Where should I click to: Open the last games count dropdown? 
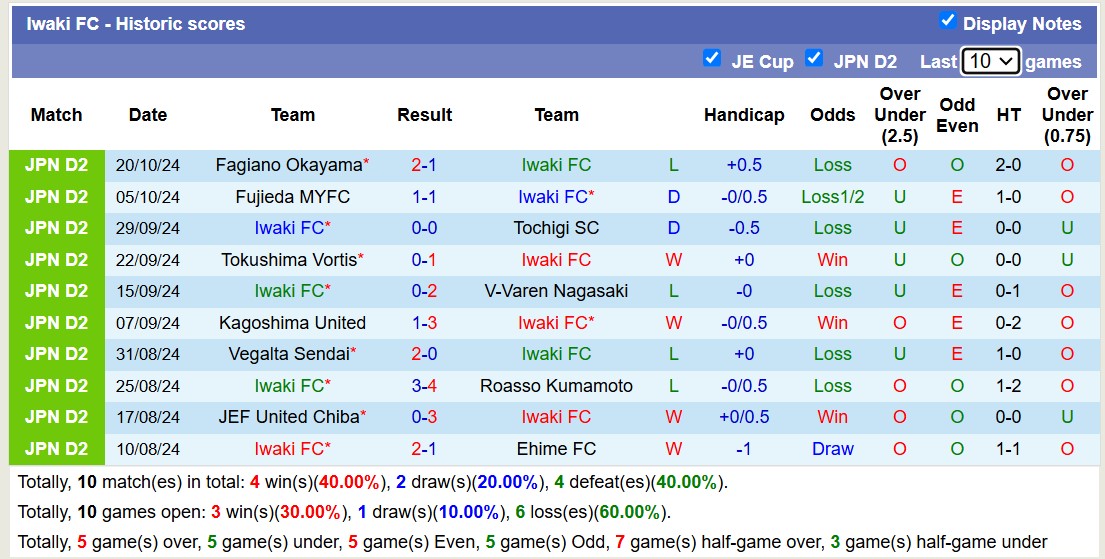click(990, 61)
